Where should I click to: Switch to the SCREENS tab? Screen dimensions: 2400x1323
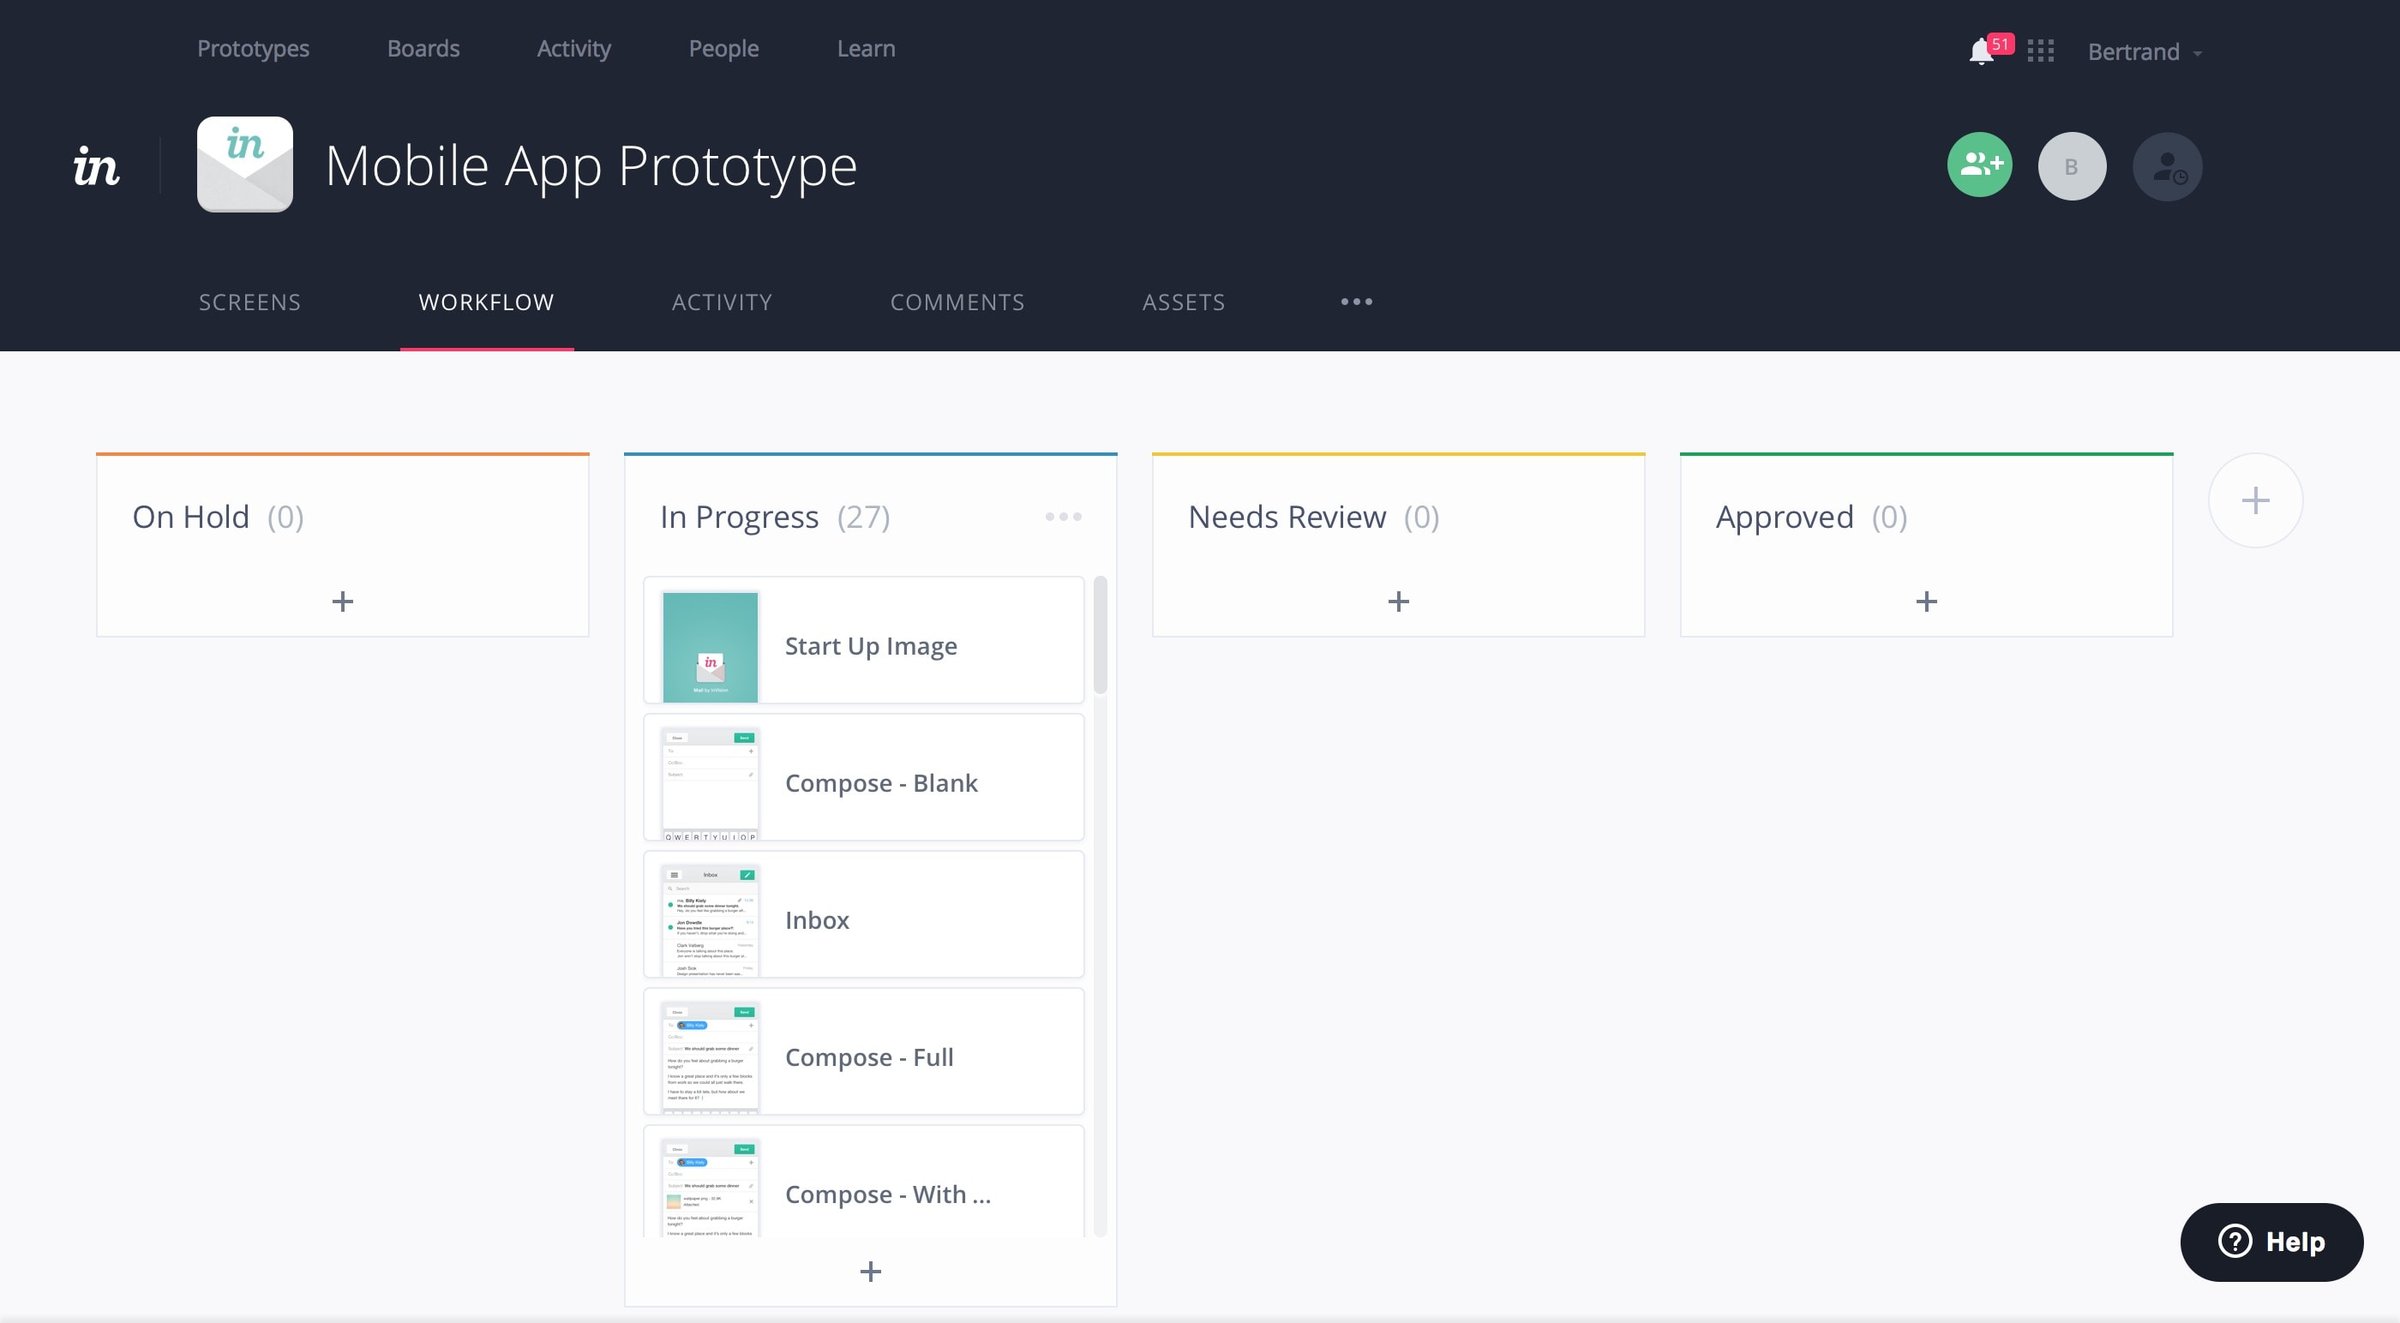pyautogui.click(x=249, y=302)
